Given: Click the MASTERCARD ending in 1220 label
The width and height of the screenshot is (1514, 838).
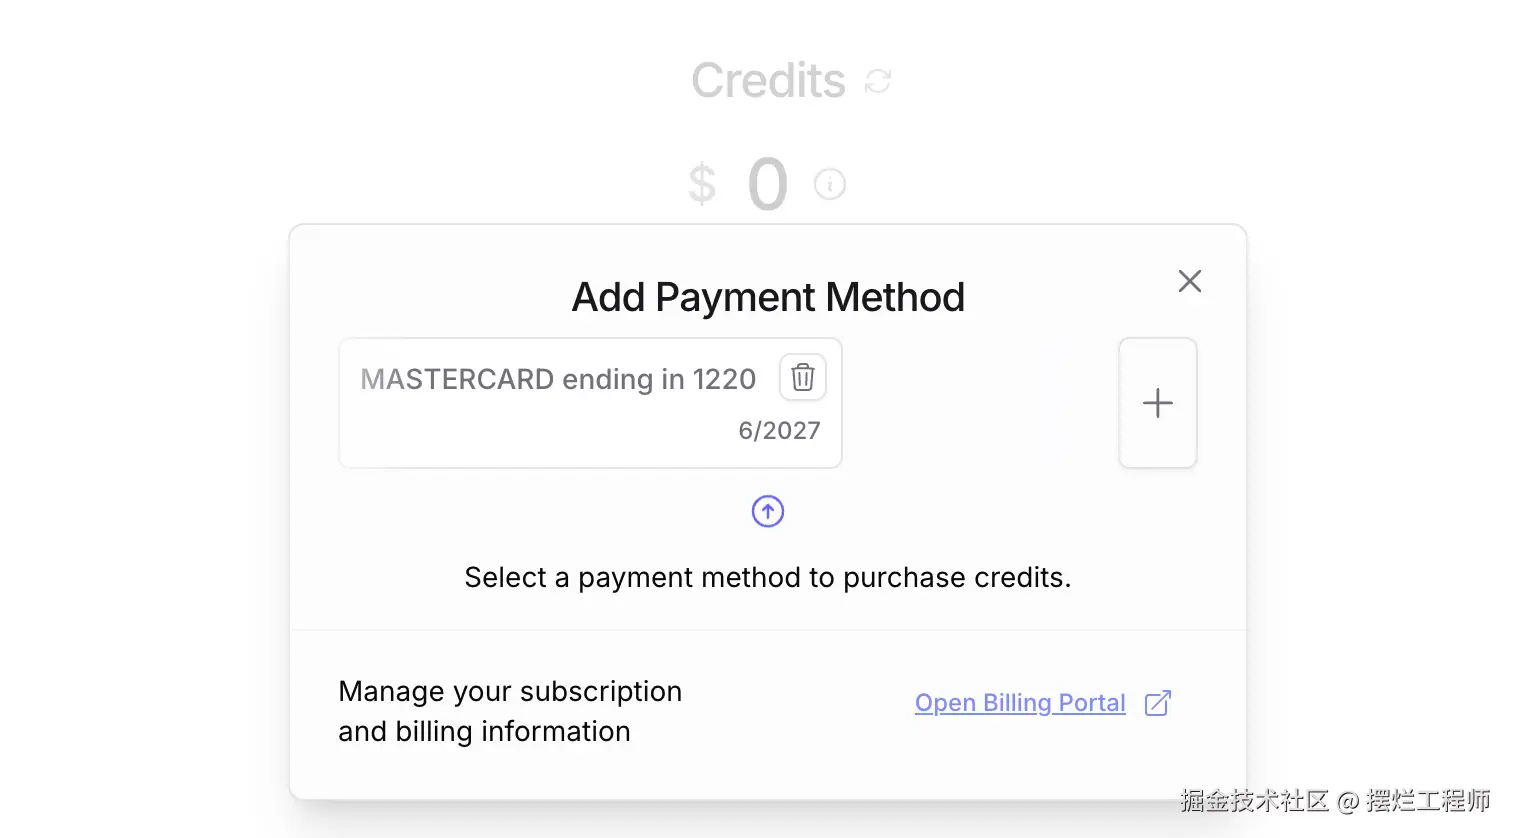Looking at the screenshot, I should [557, 380].
